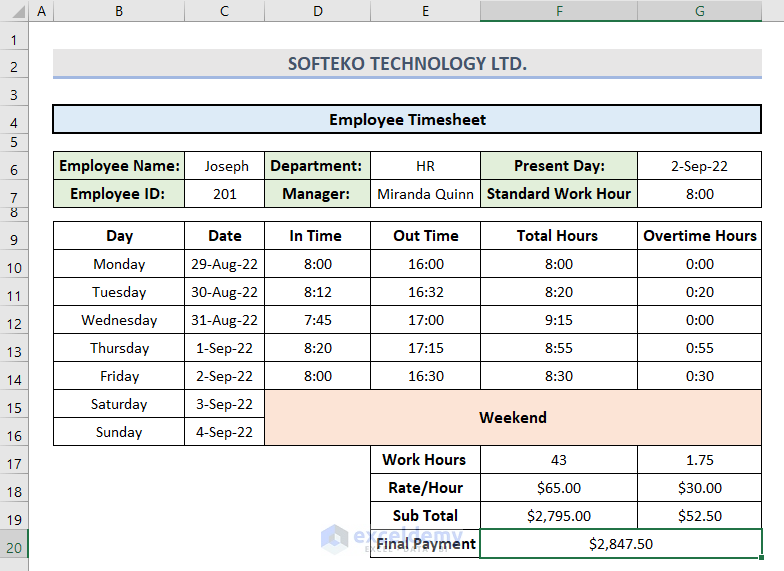Select date cell 29-Aug-22
Viewport: 784px width, 571px height.
tap(224, 264)
